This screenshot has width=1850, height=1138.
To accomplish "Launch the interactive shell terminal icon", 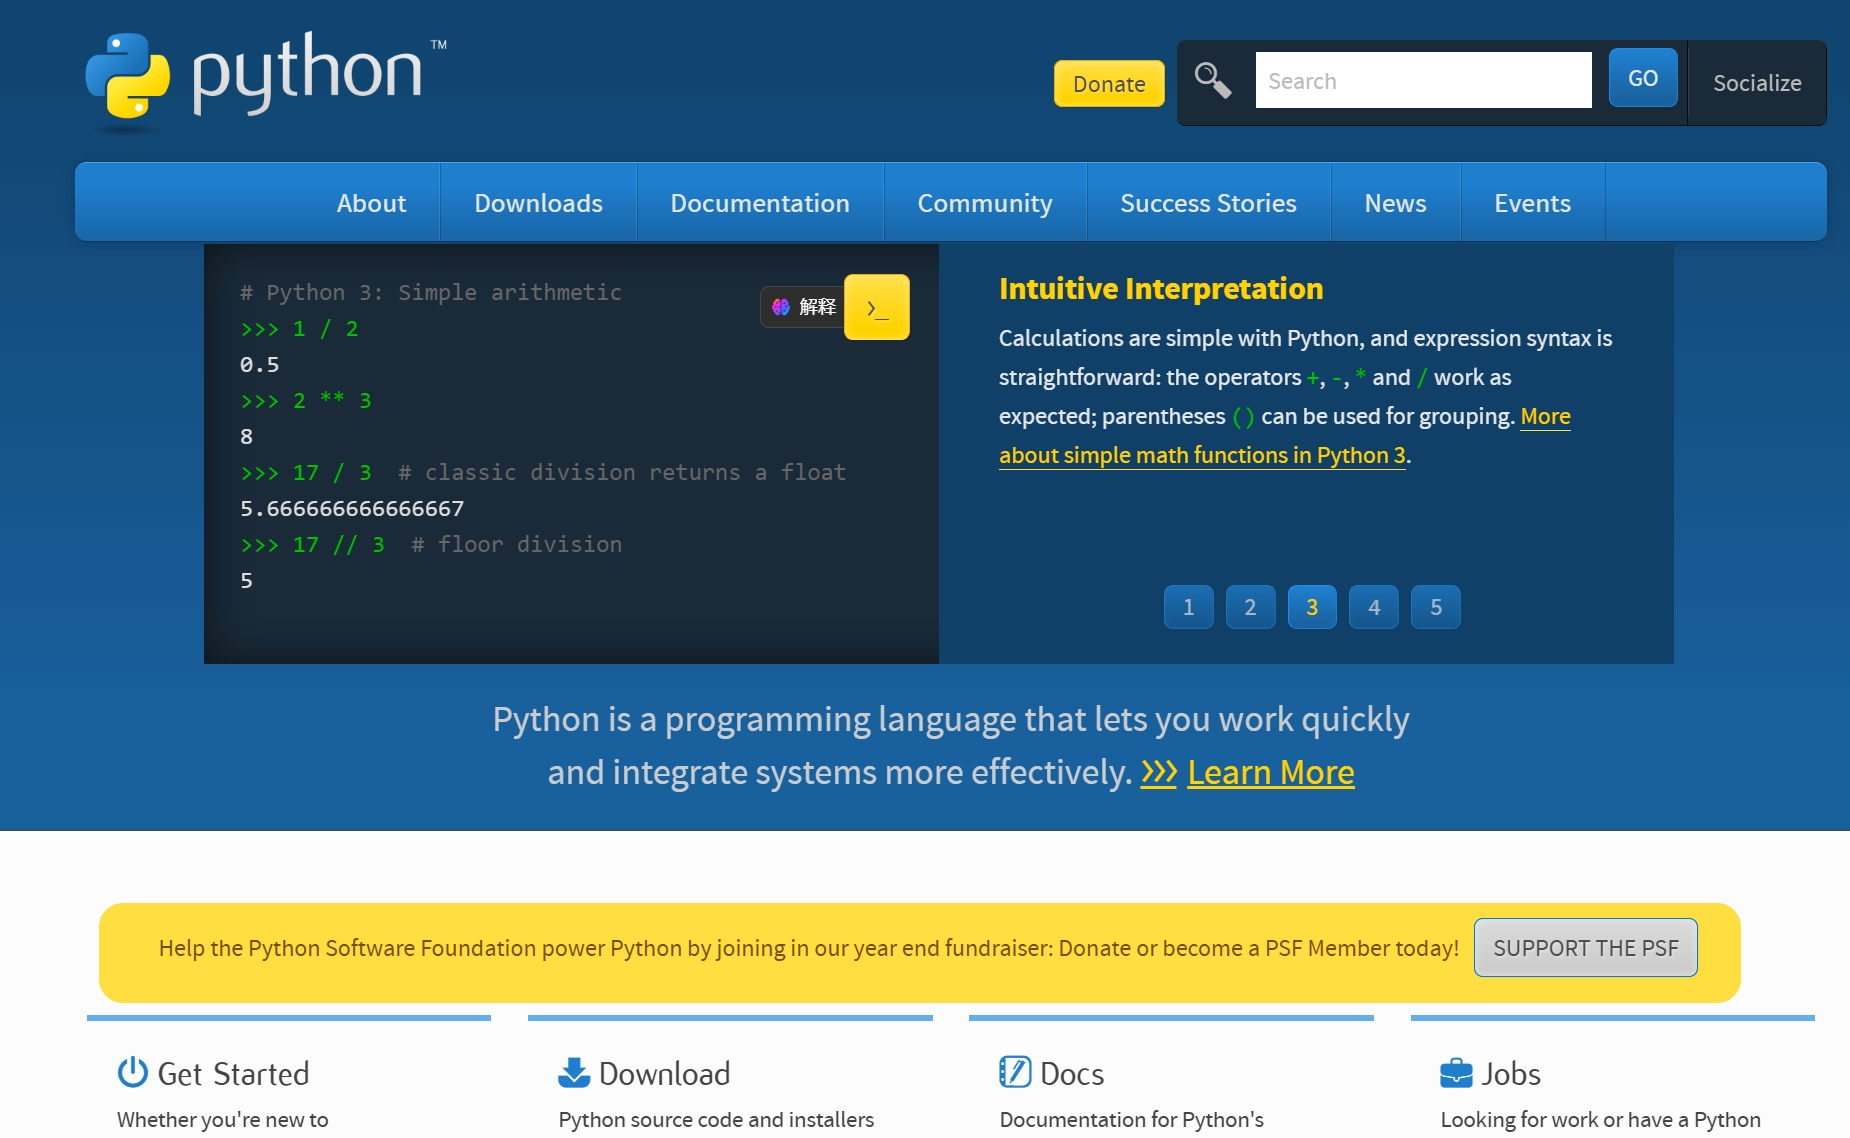I will coord(877,307).
